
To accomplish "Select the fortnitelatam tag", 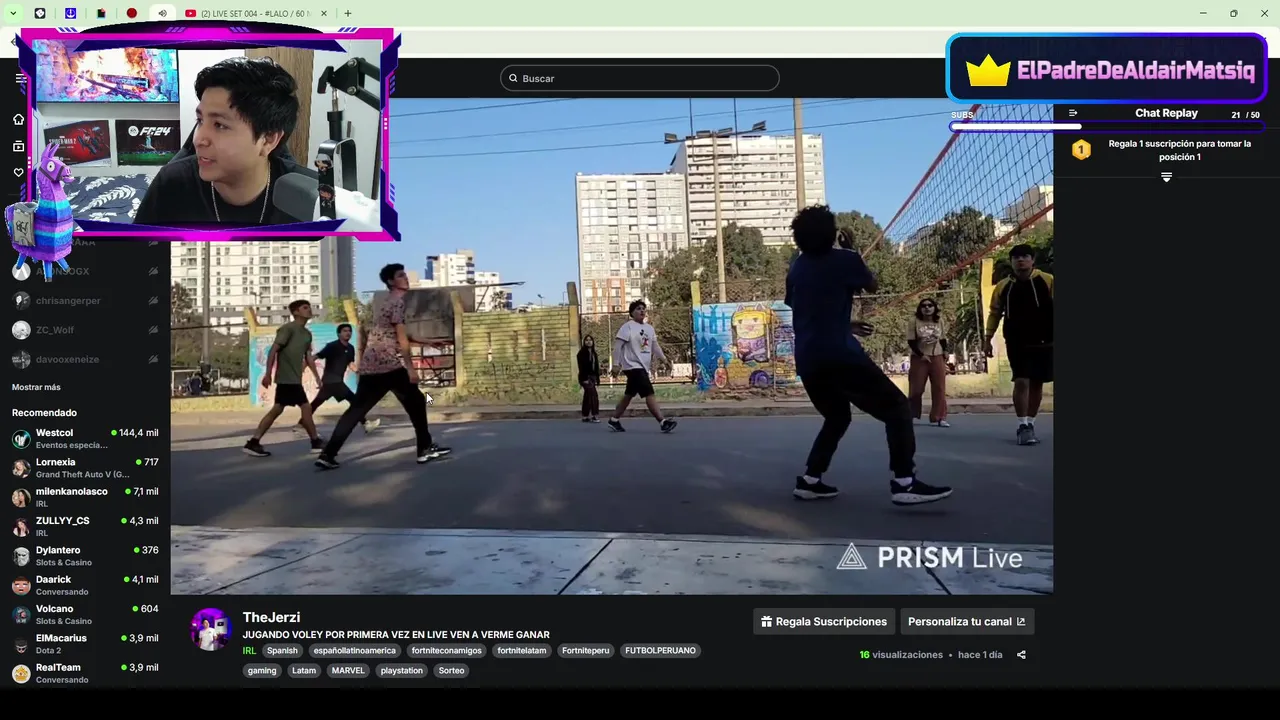I will point(522,651).
